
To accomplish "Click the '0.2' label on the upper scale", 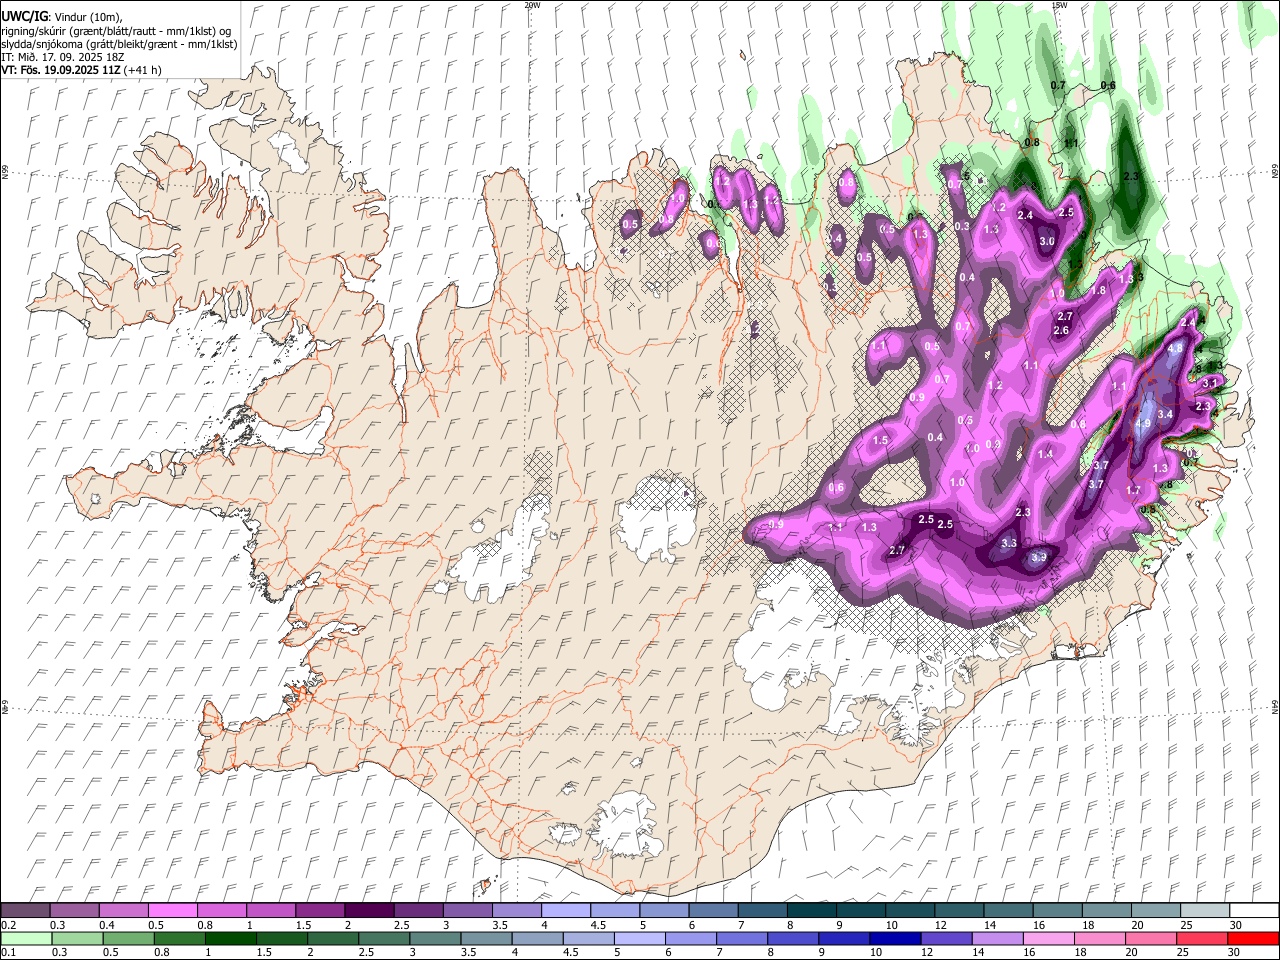I will [x=8, y=925].
